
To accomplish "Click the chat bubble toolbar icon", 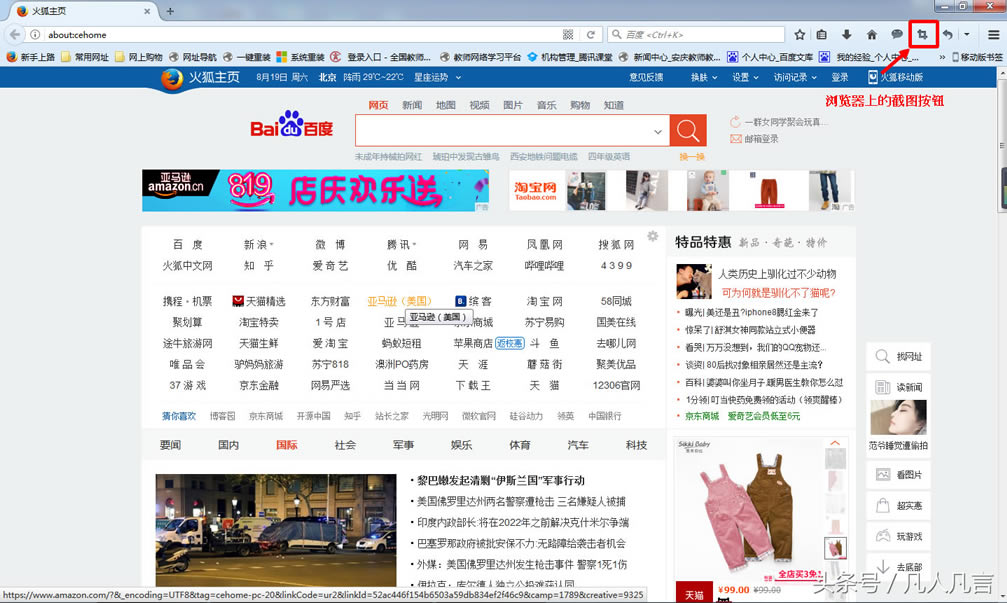I will tap(897, 34).
